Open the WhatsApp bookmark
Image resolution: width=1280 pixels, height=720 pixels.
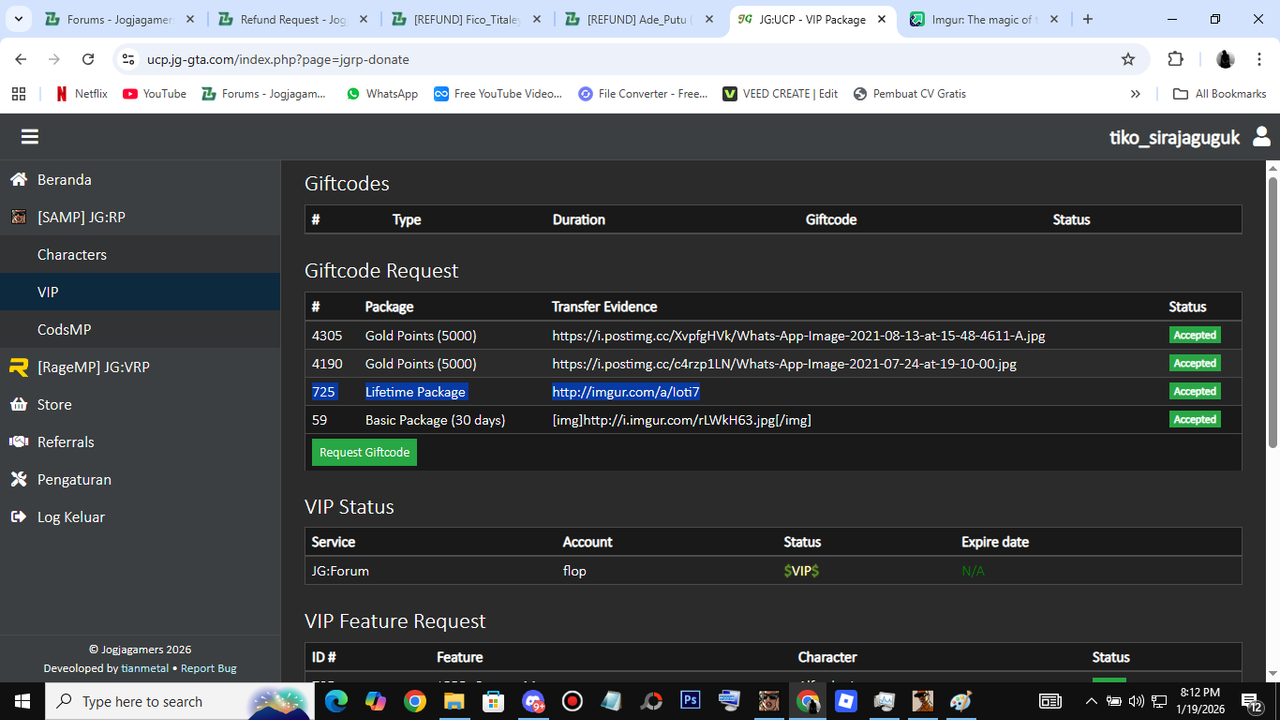[x=382, y=93]
